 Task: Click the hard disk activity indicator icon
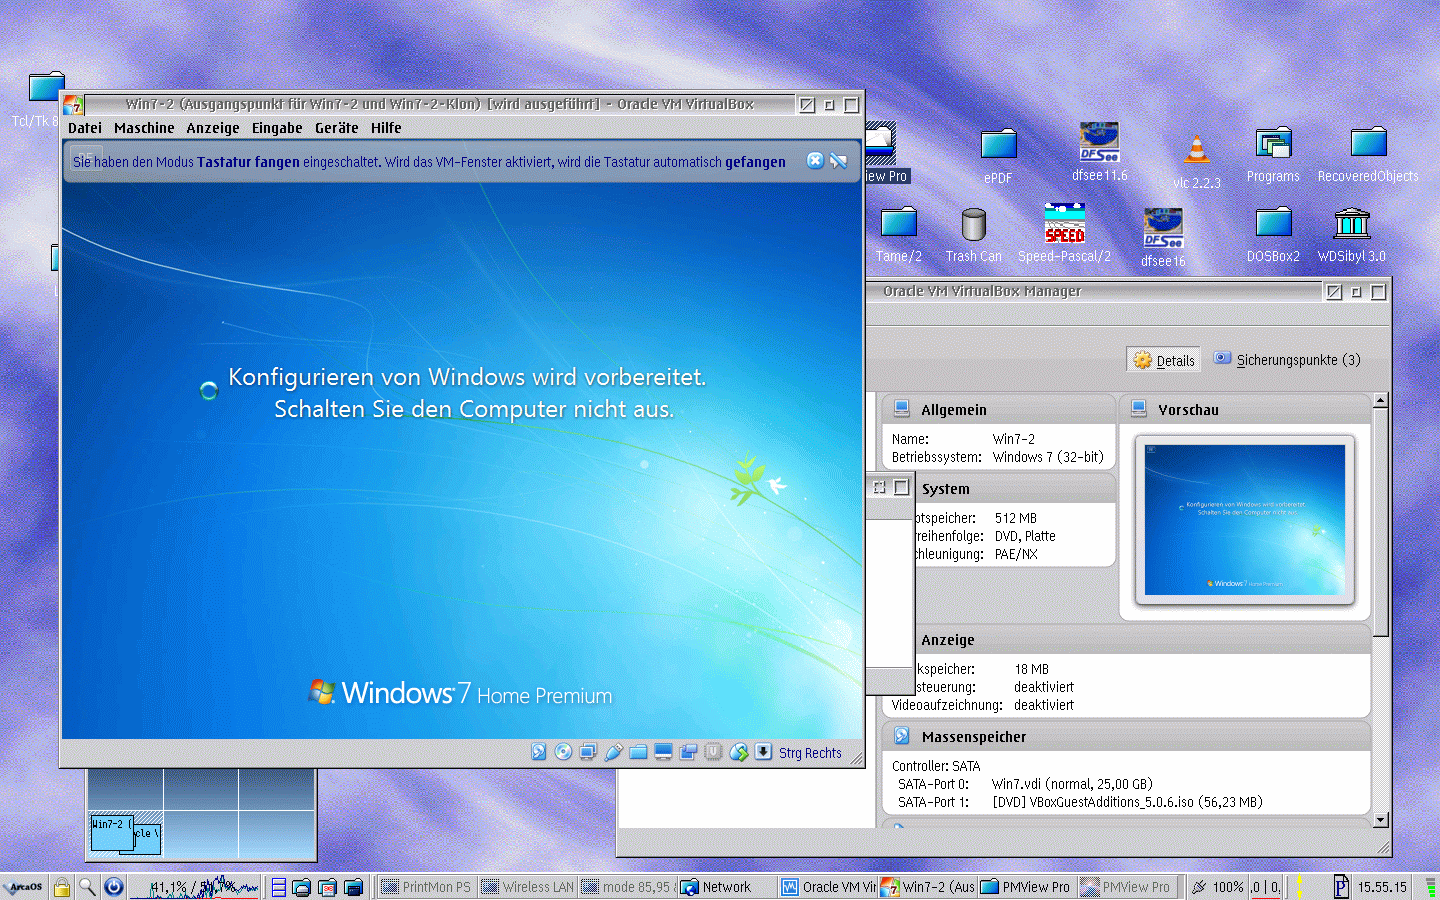(538, 752)
